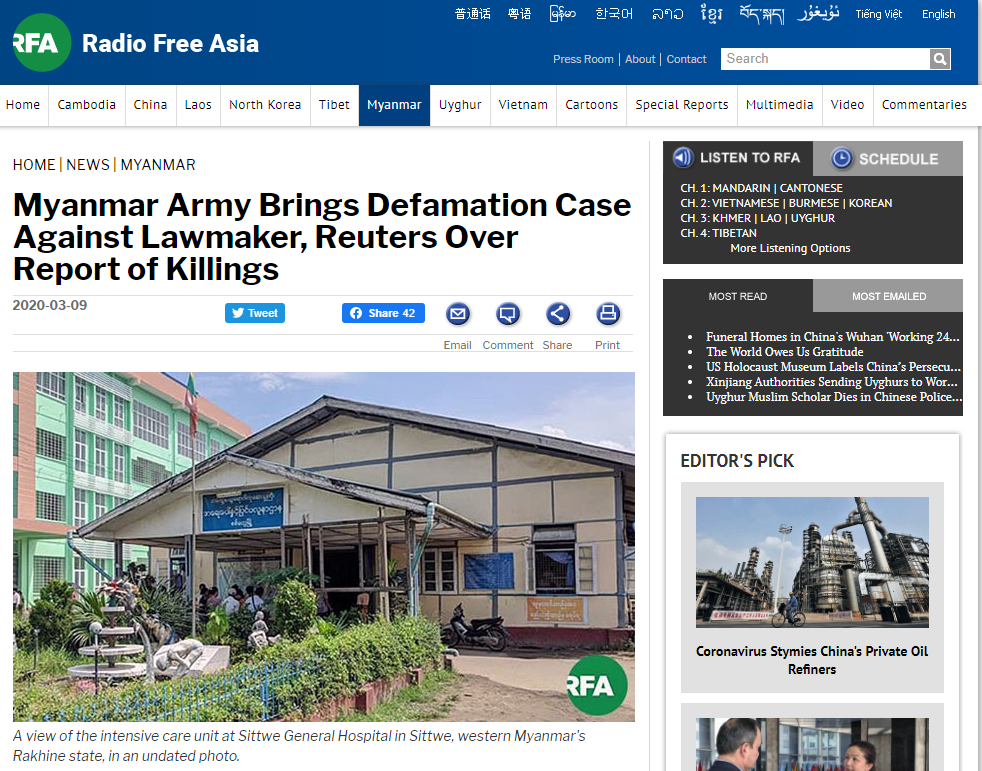Switch to Burmese language link
The width and height of the screenshot is (982, 771).
click(x=562, y=14)
